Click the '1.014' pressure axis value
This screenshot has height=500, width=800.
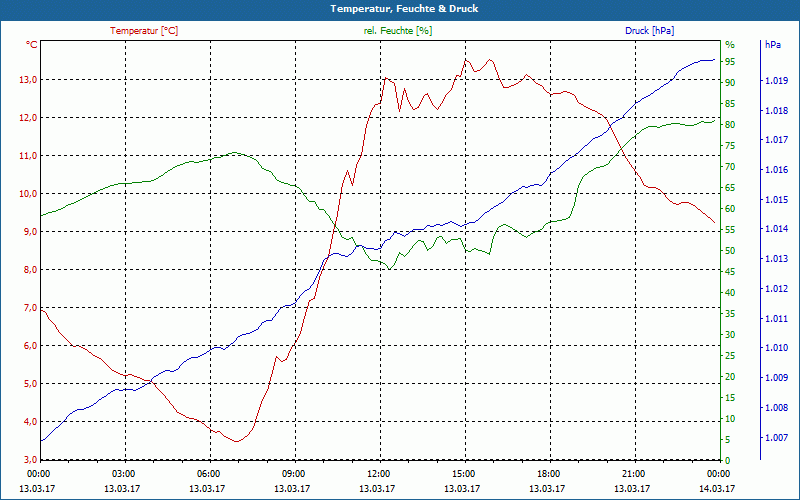(x=776, y=229)
